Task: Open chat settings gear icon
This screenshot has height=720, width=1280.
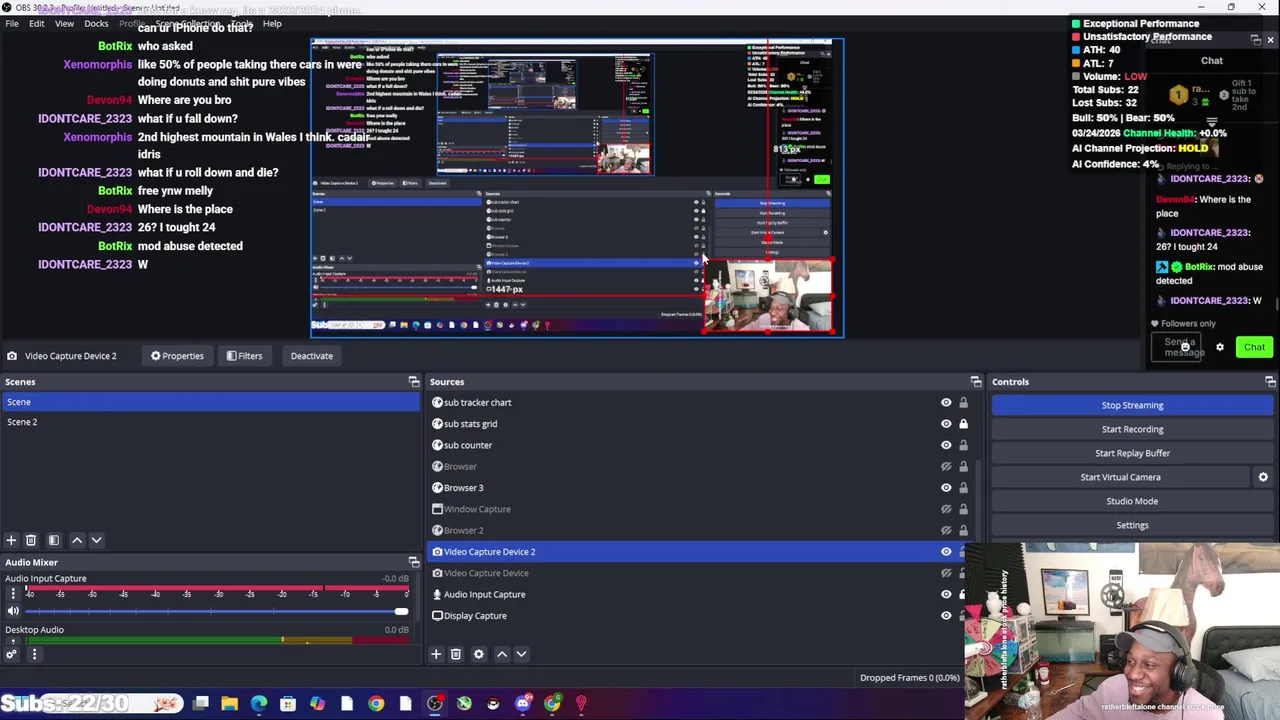Action: pyautogui.click(x=1220, y=347)
